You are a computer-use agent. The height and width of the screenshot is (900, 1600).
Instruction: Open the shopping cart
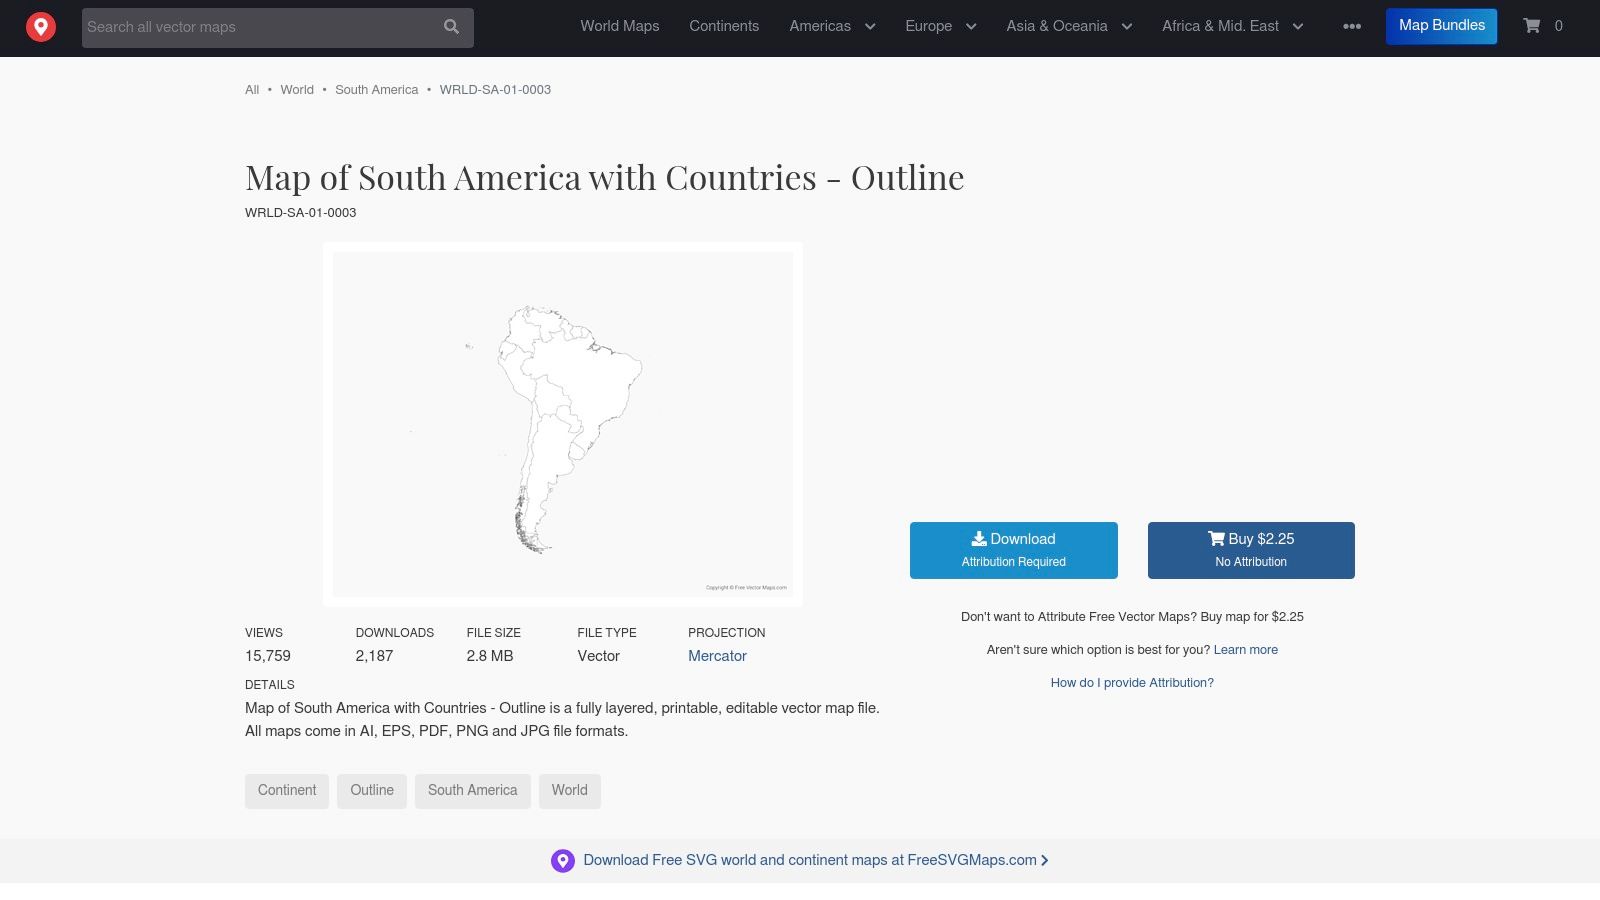1532,27
